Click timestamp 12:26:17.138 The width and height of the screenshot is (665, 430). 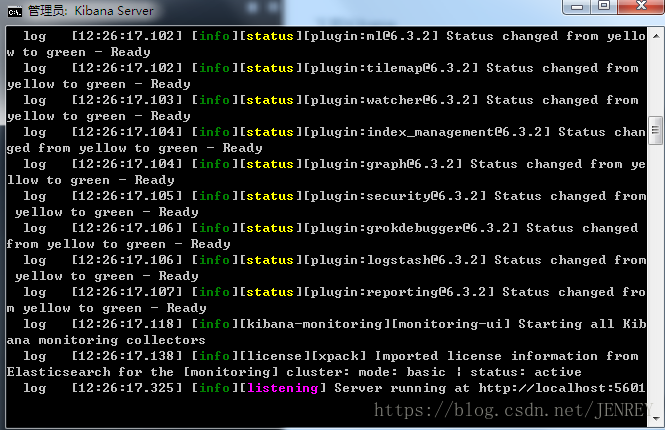tap(126, 356)
